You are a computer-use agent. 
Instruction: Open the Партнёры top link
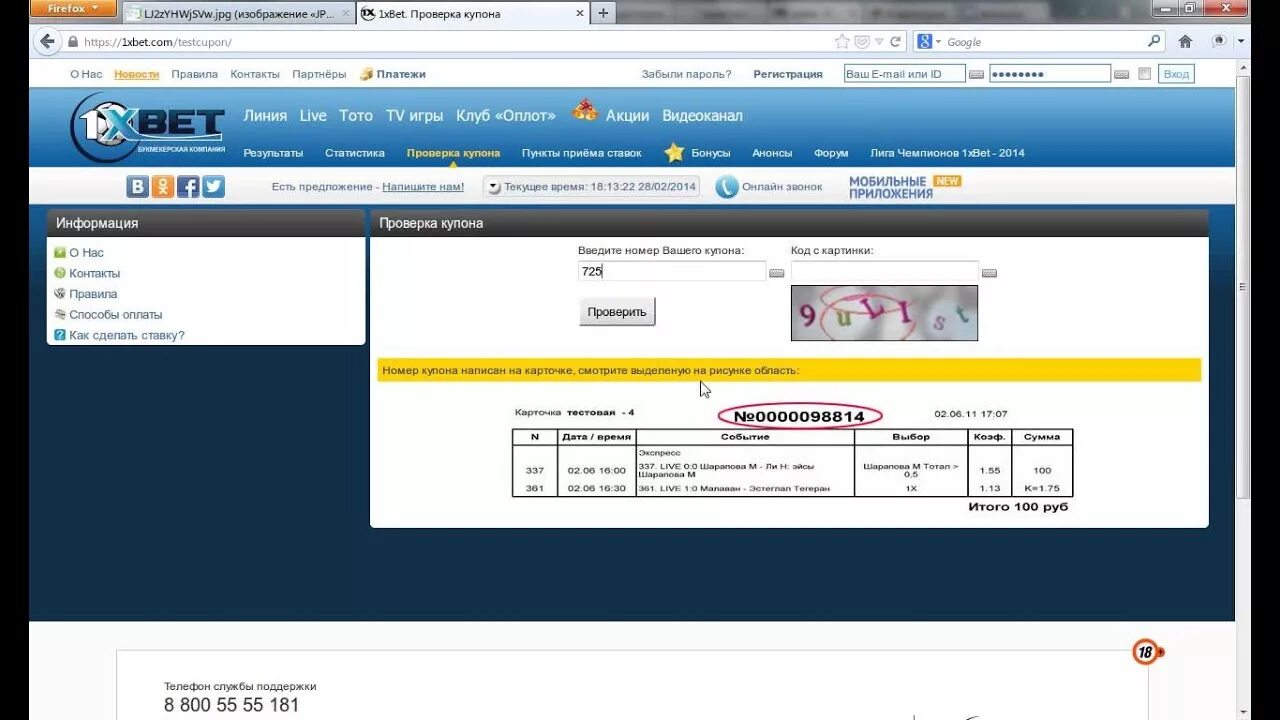(319, 74)
